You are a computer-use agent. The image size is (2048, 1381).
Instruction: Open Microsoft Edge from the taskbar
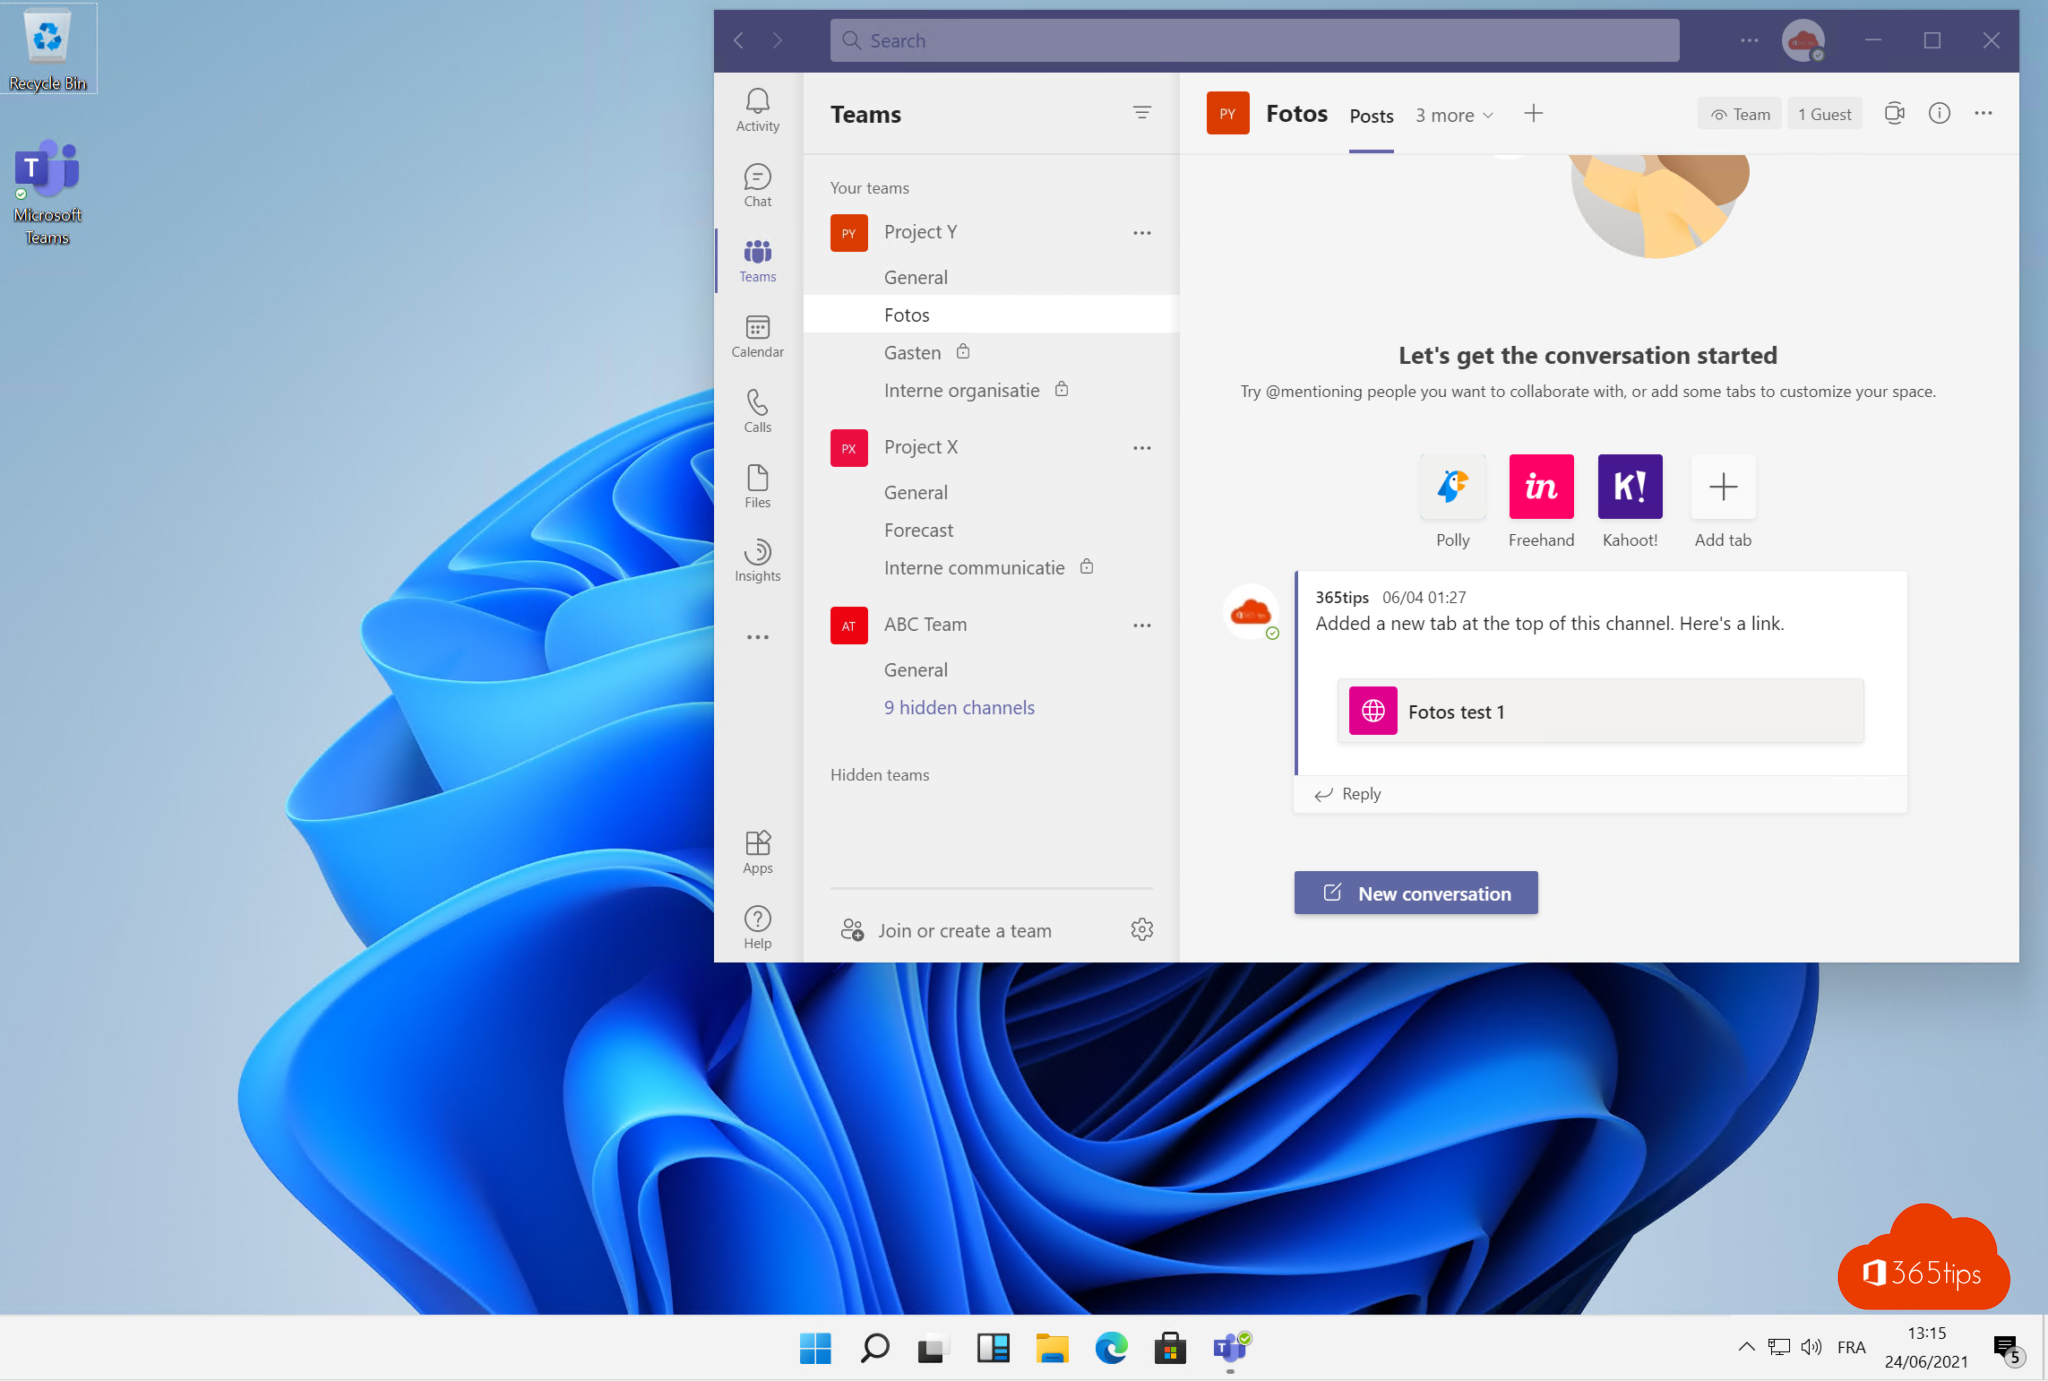(x=1110, y=1348)
